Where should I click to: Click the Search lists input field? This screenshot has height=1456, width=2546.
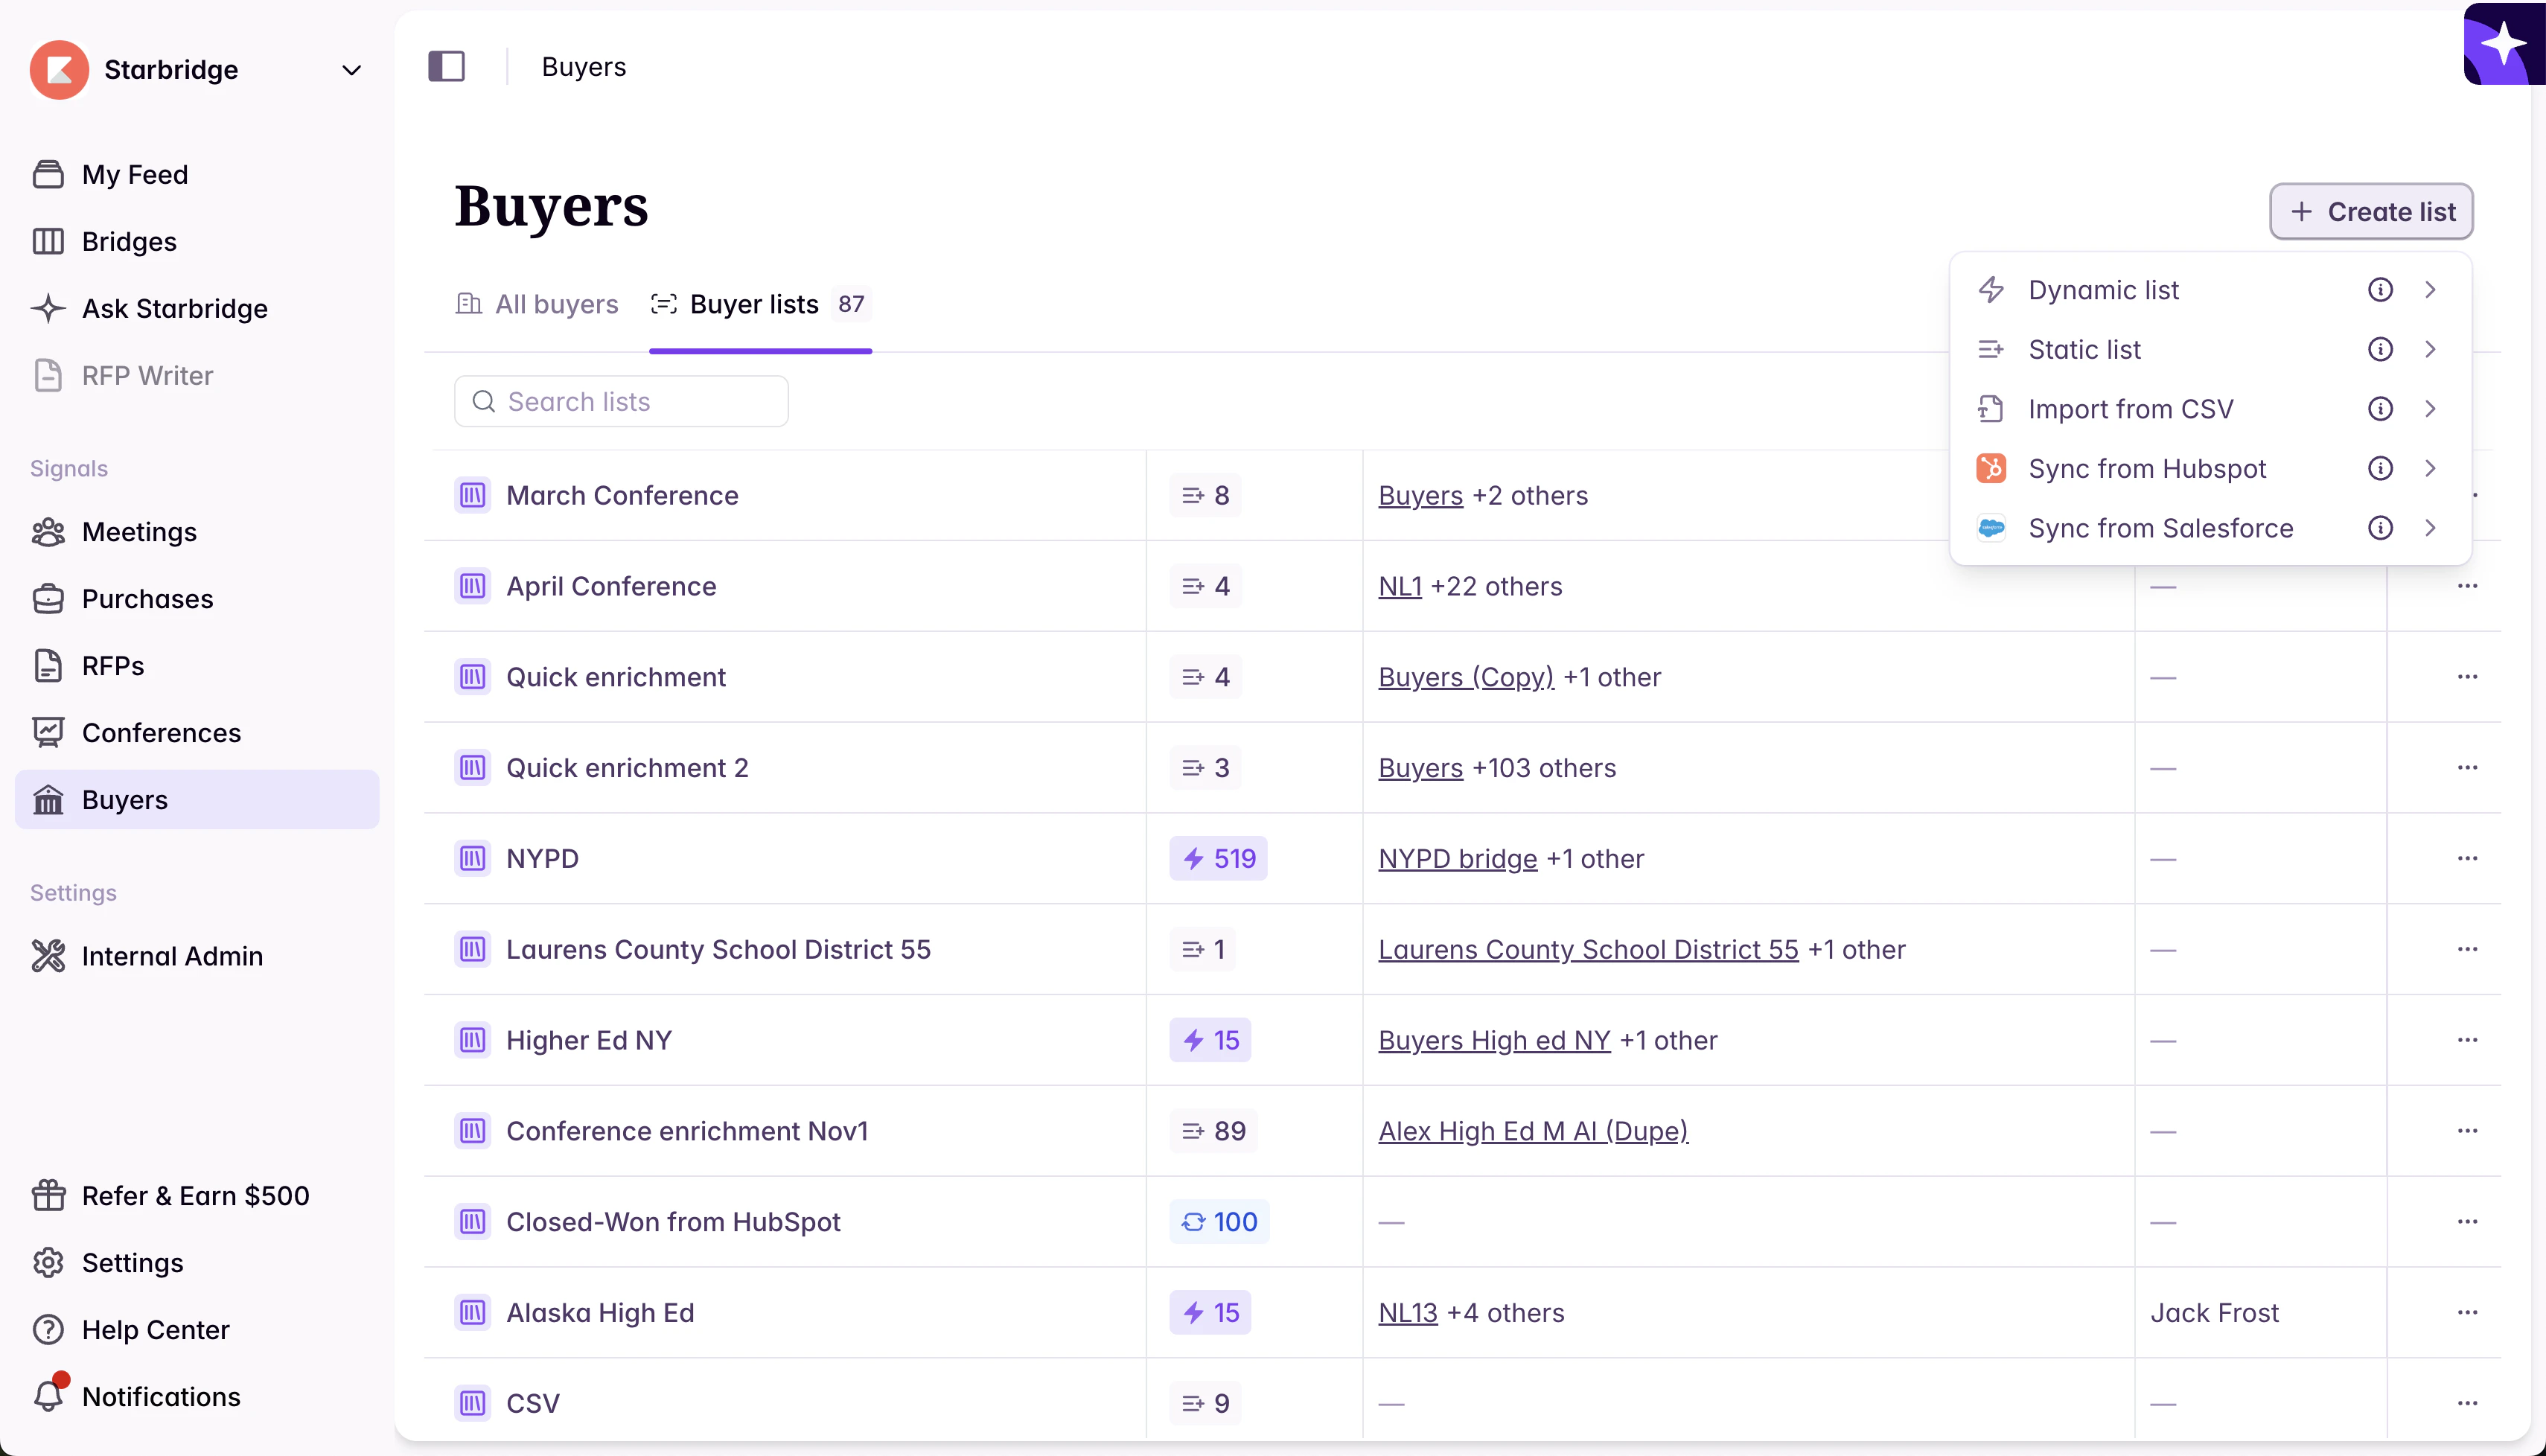[630, 402]
